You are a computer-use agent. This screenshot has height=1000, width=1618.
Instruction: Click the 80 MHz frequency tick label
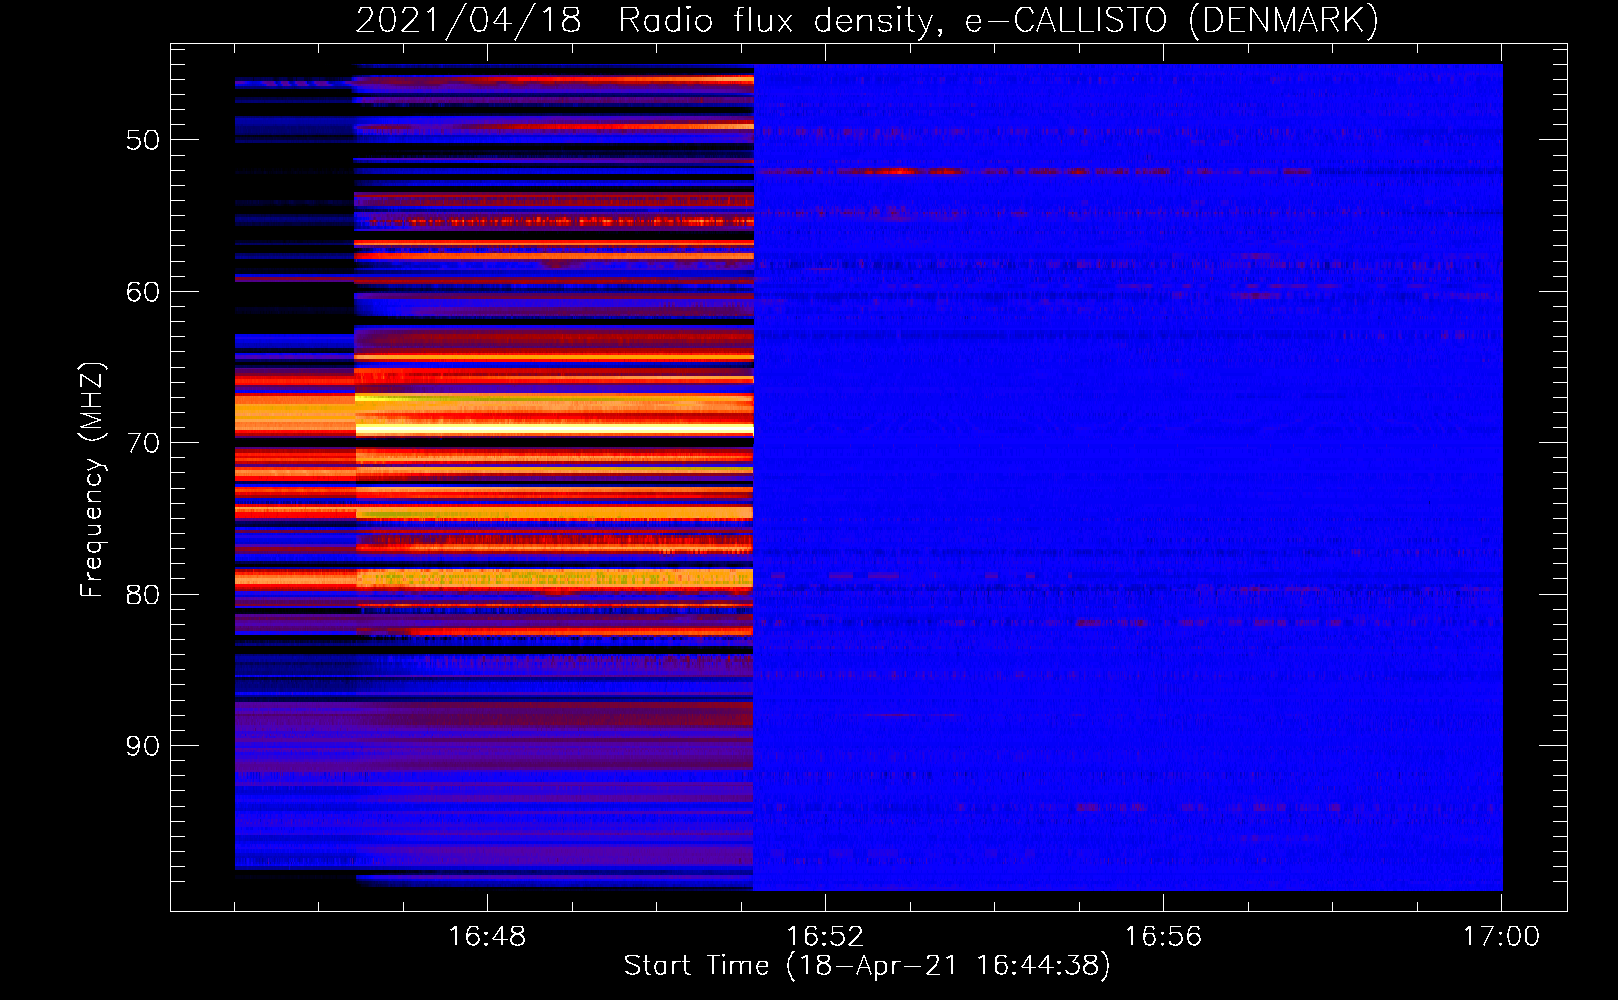click(x=143, y=595)
